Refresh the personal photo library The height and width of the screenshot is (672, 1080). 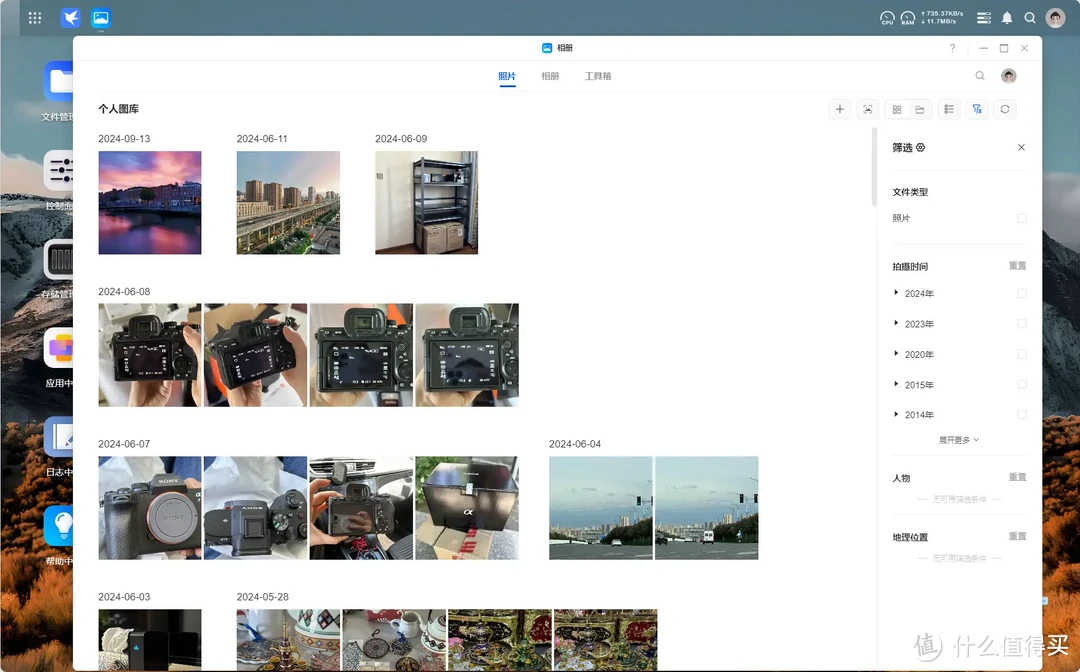tap(1005, 110)
